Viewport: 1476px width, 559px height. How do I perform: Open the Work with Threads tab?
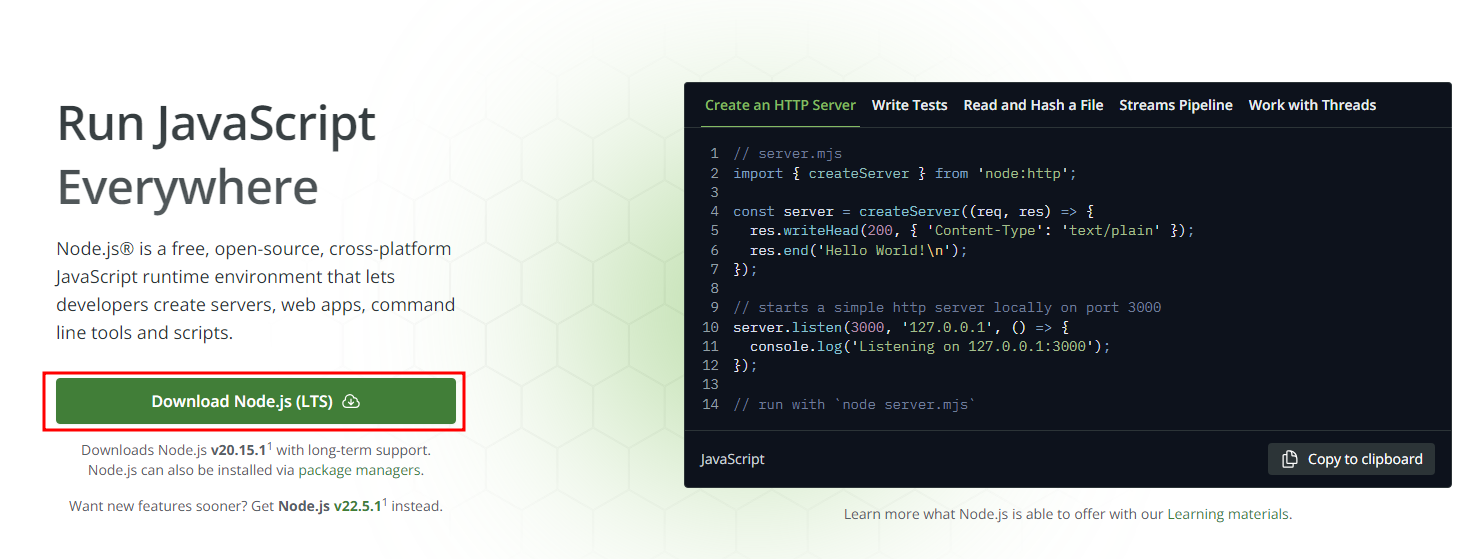click(x=1312, y=105)
